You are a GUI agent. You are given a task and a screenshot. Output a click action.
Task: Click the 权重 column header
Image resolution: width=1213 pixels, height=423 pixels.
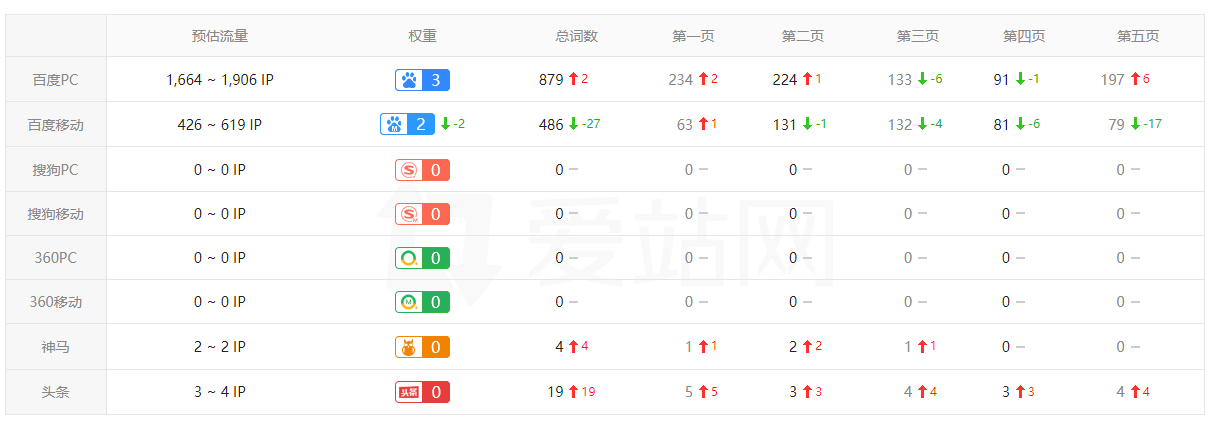[x=422, y=36]
